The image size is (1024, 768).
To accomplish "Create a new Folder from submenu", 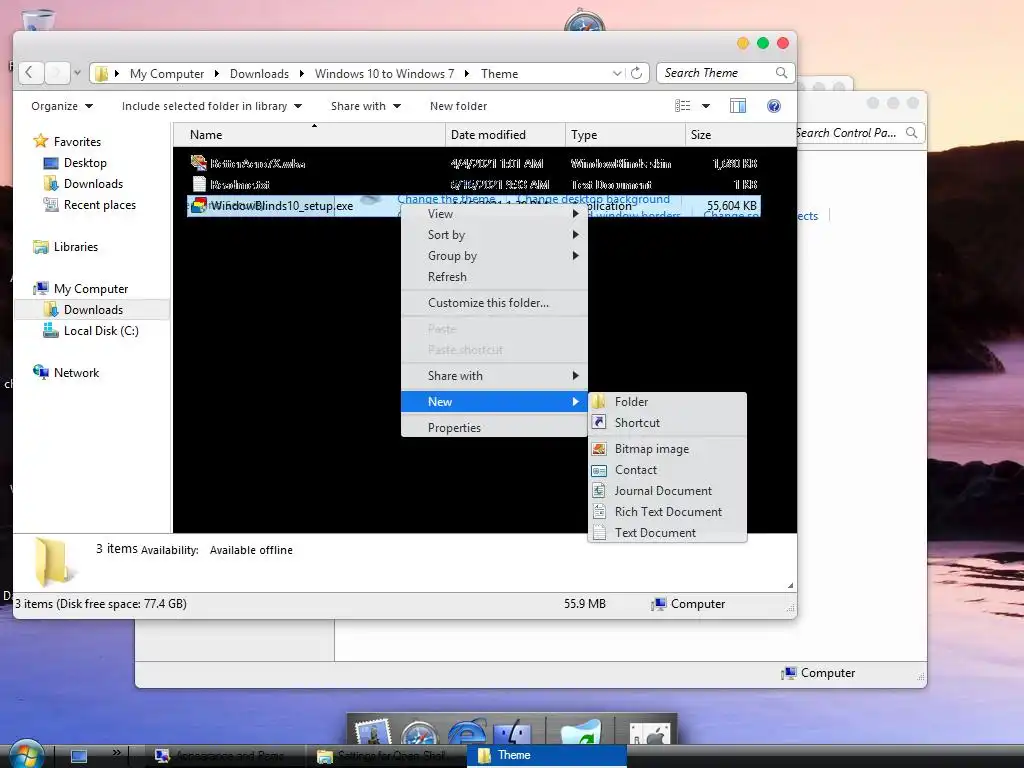I will pyautogui.click(x=667, y=402).
